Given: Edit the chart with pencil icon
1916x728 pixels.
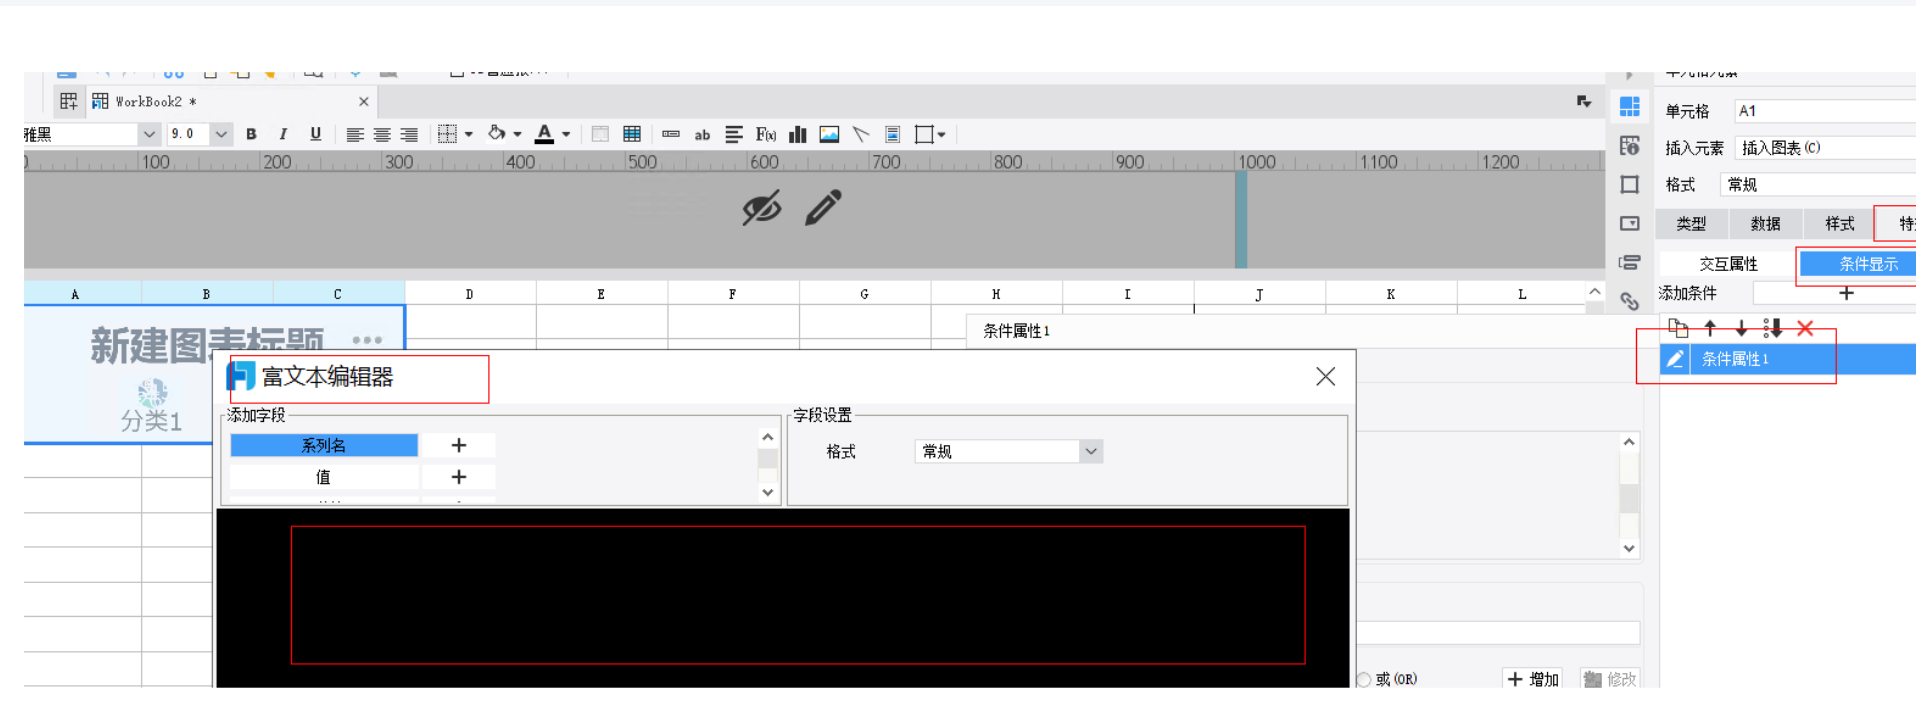Looking at the screenshot, I should coord(823,207).
